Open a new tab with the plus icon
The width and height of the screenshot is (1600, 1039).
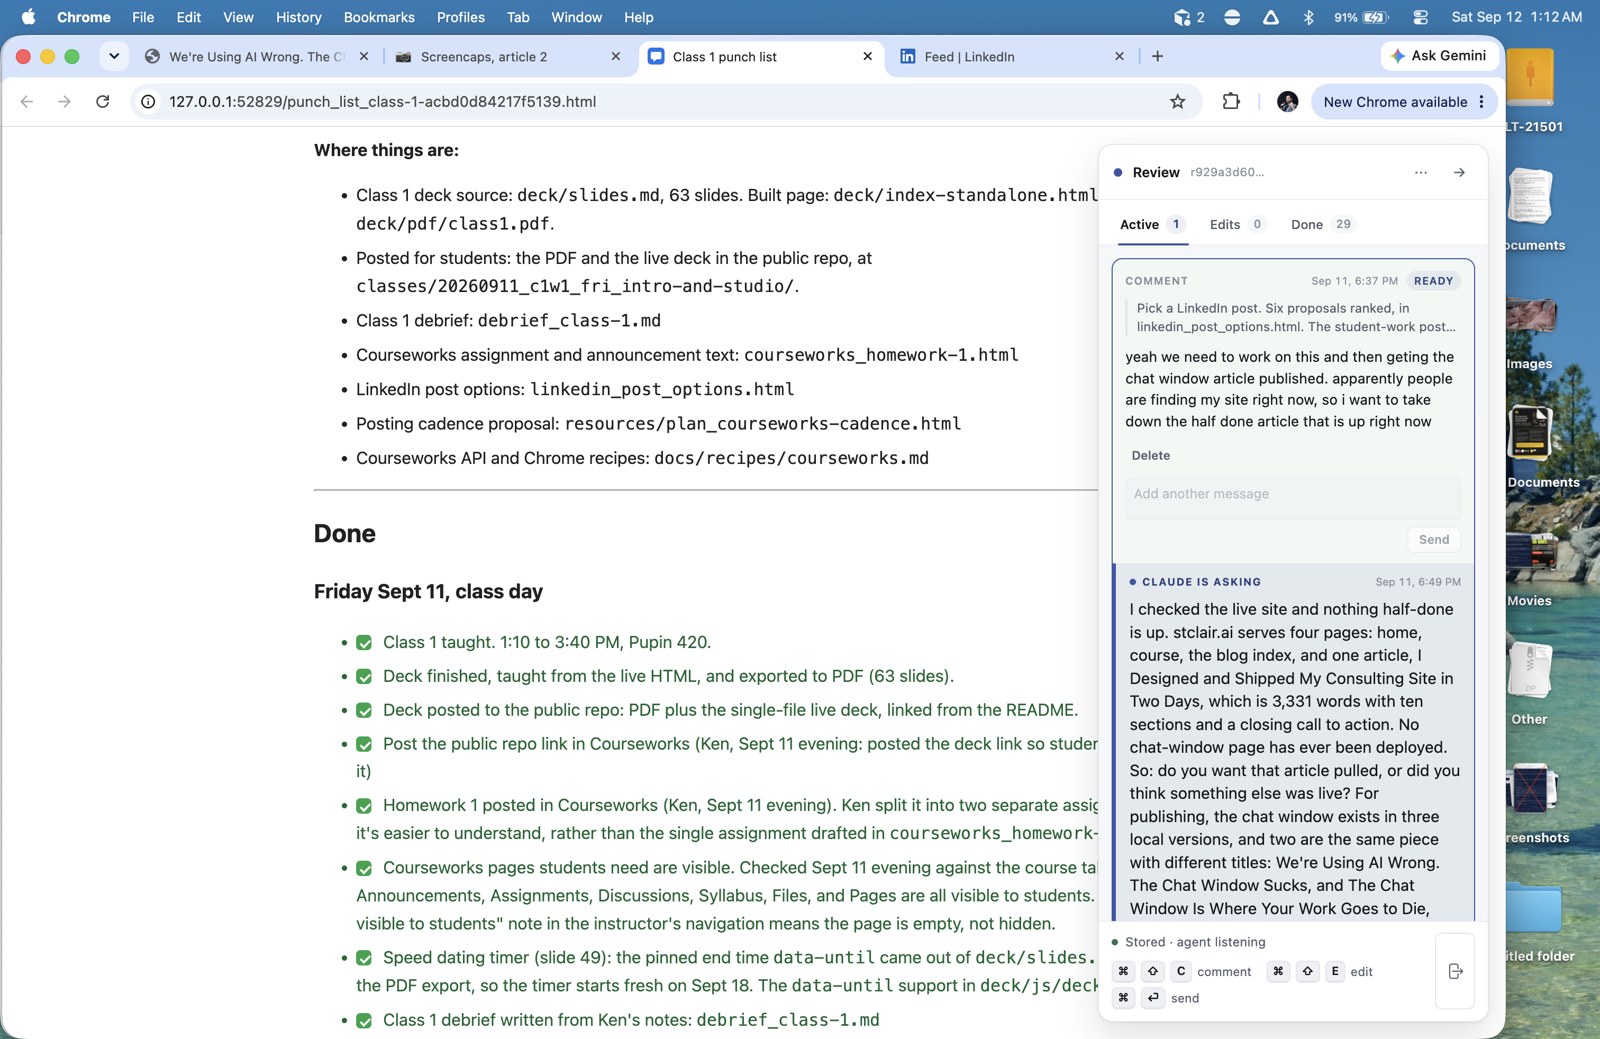tap(1157, 56)
